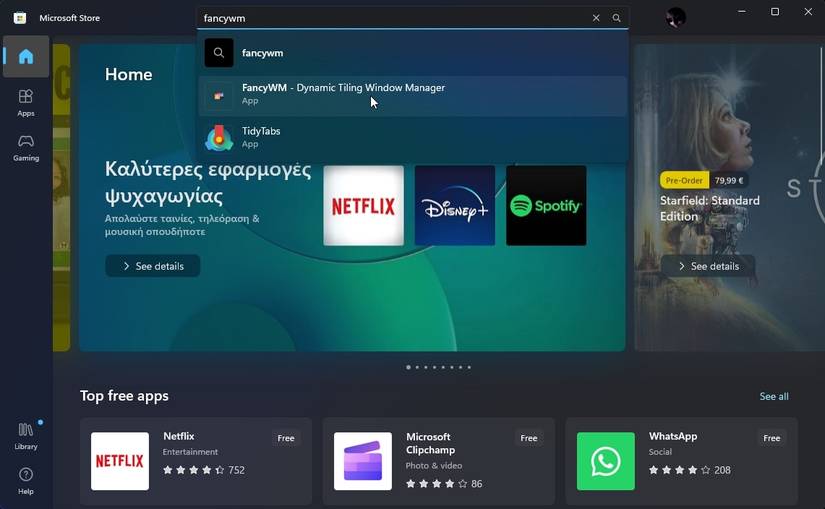This screenshot has height=509, width=825.
Task: Click See details on entertainment banner
Action: click(x=153, y=266)
